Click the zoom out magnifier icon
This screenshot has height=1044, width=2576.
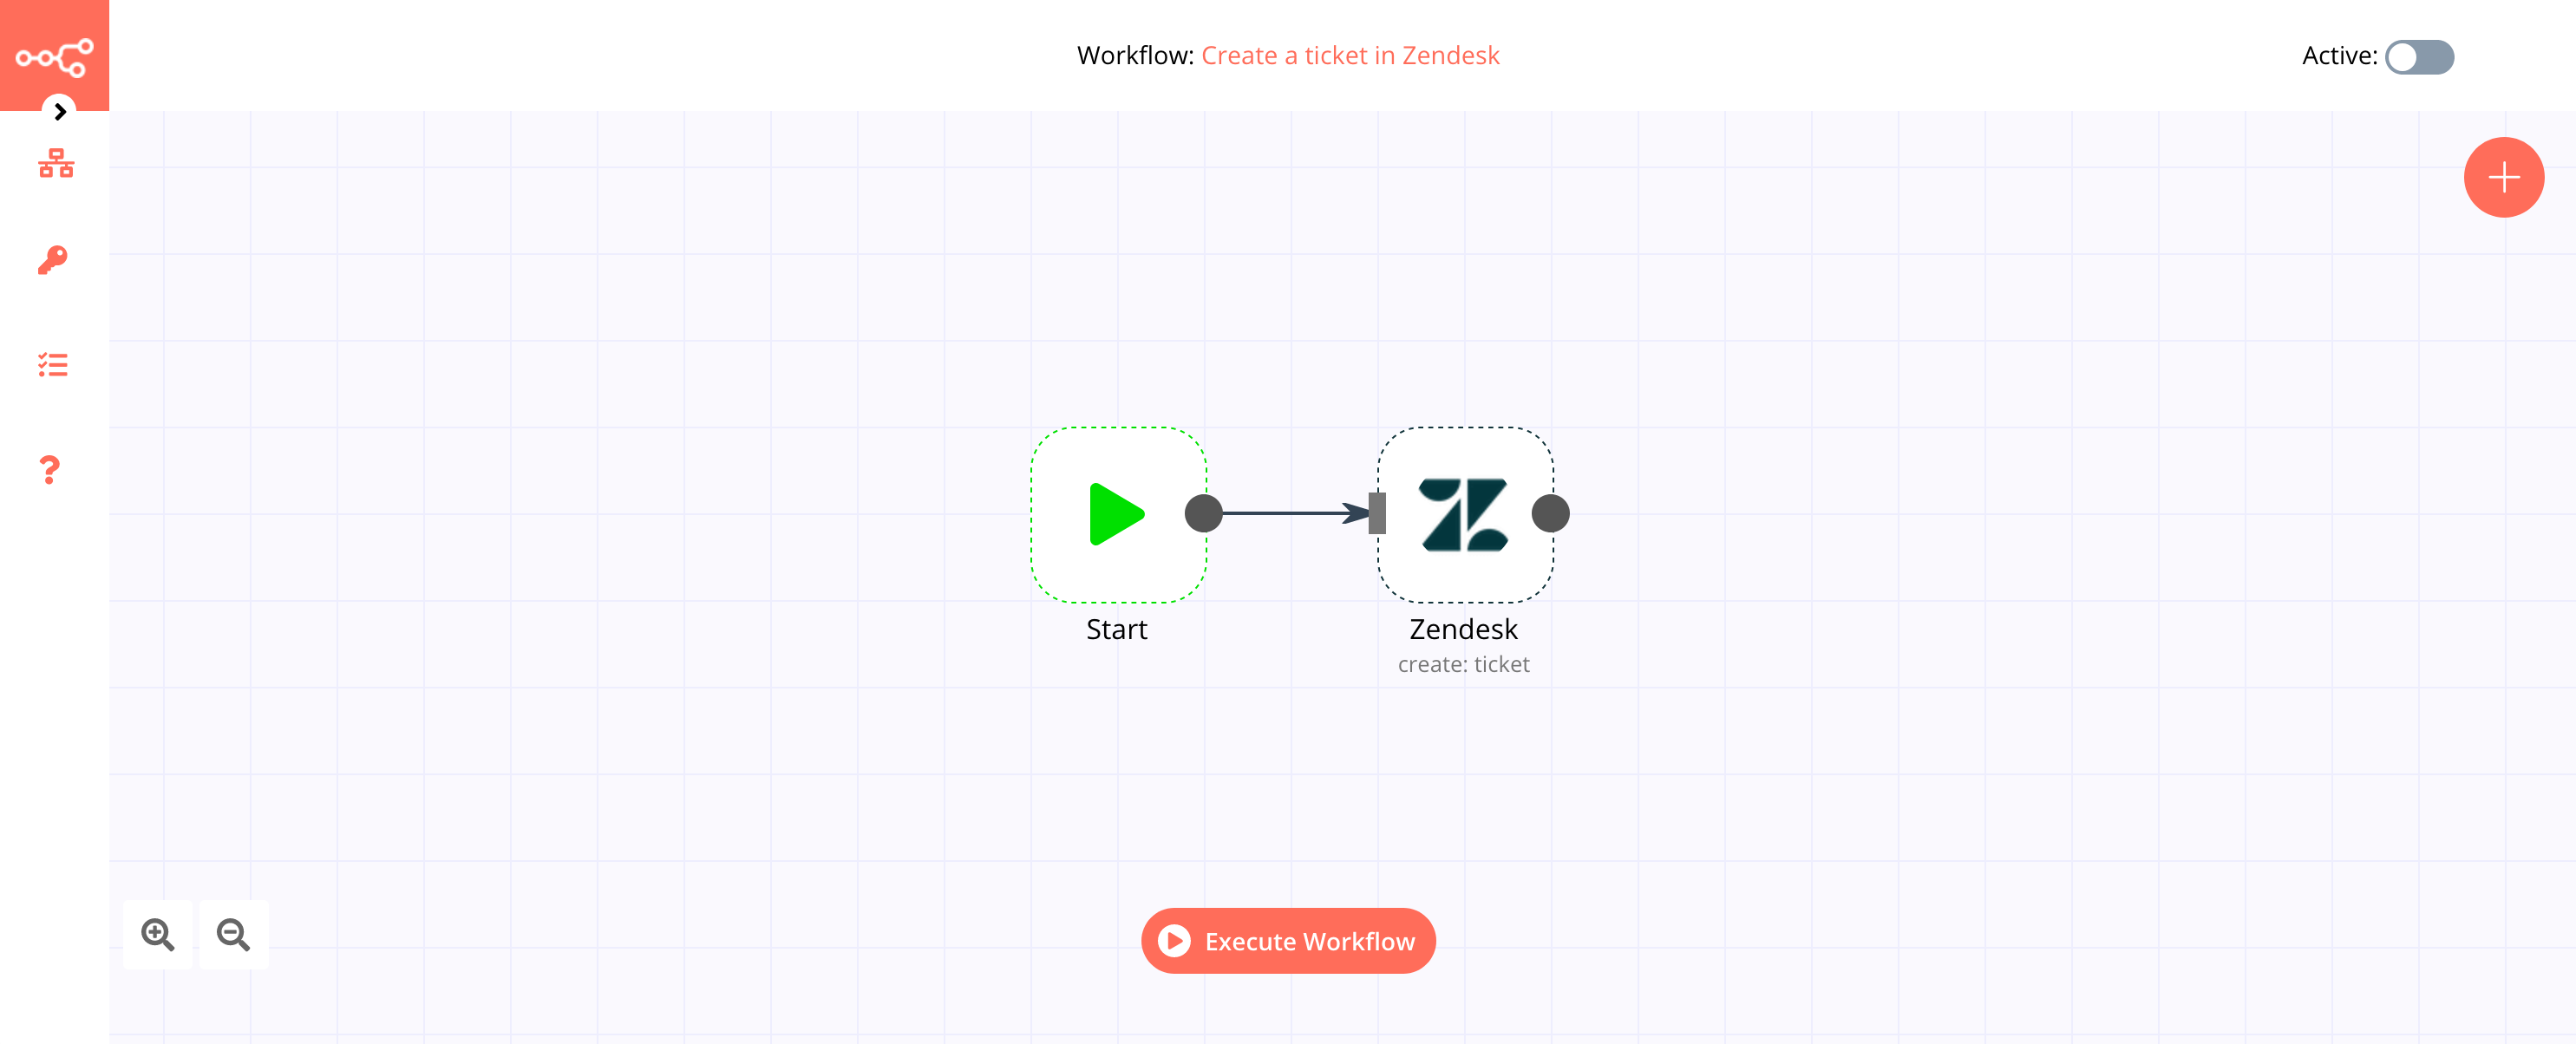tap(233, 936)
